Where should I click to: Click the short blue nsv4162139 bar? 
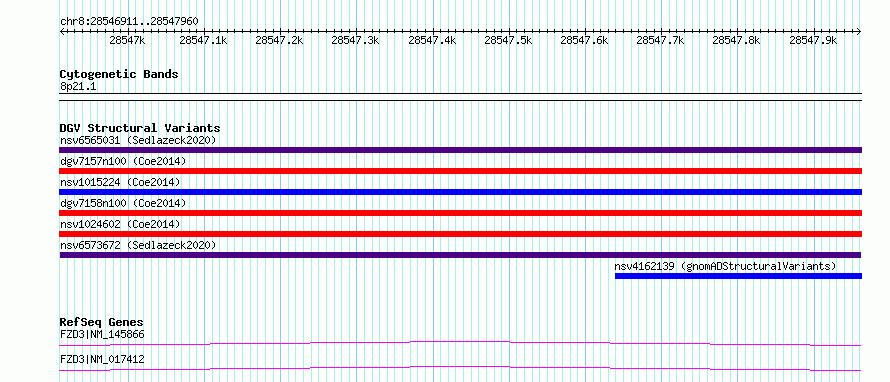738,276
